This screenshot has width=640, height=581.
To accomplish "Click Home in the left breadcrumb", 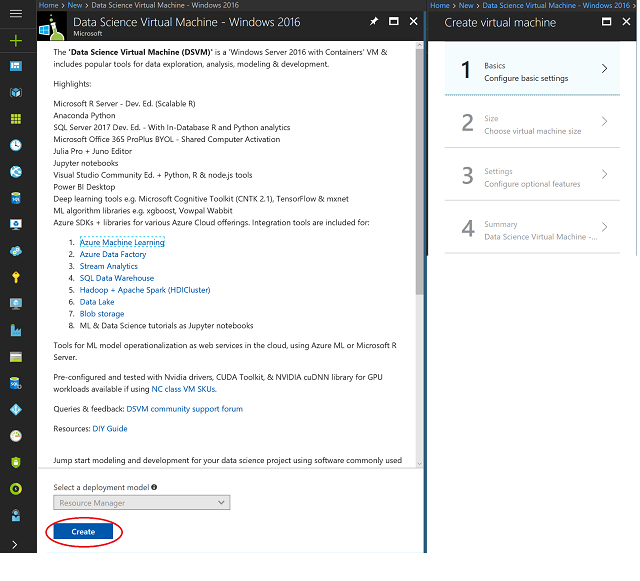I will coord(48,5).
